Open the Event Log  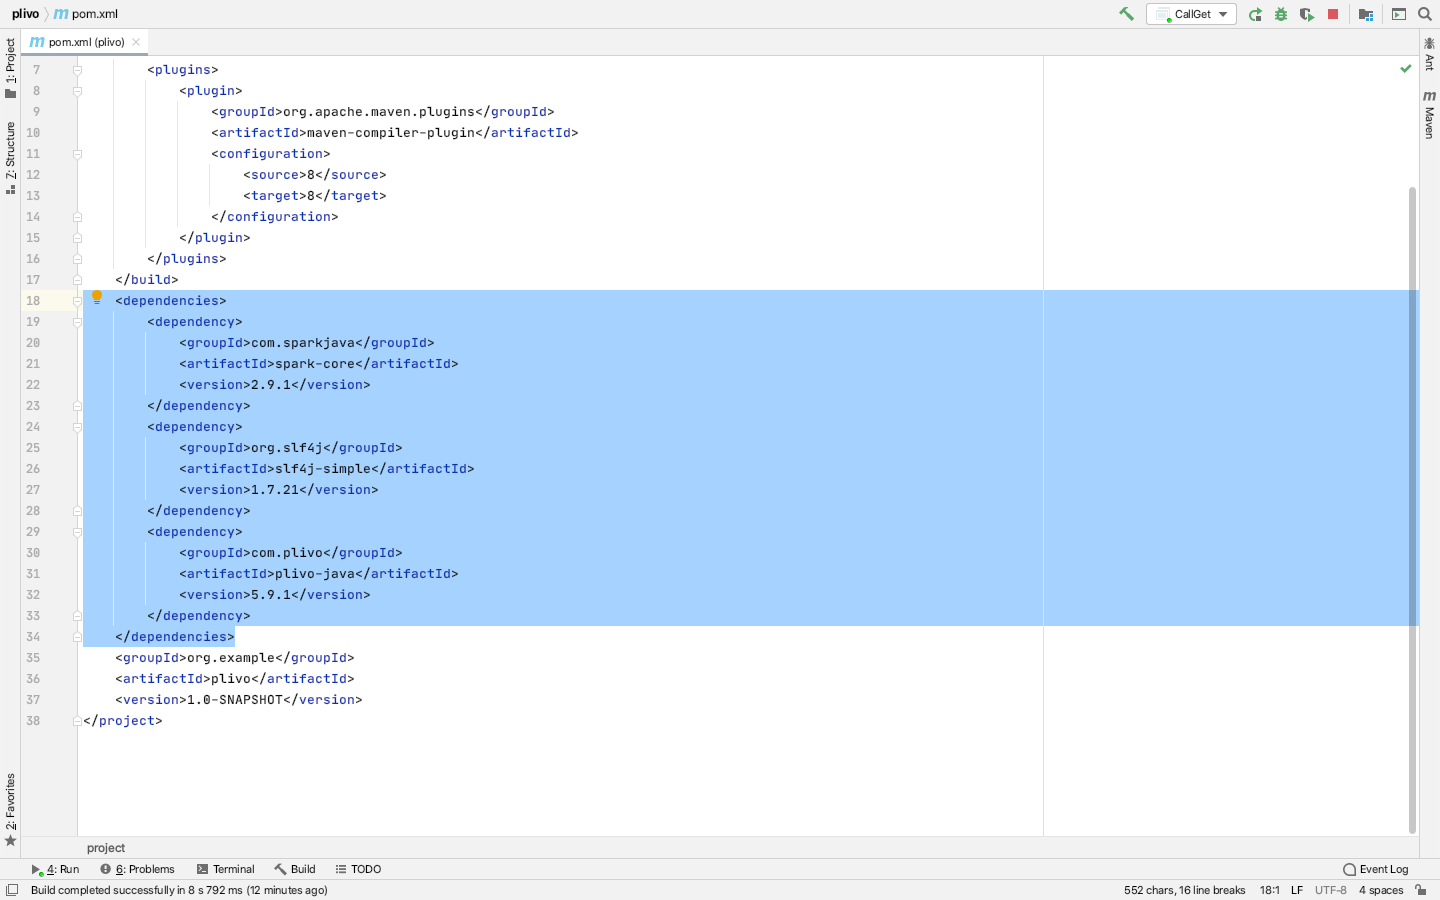tap(1375, 869)
